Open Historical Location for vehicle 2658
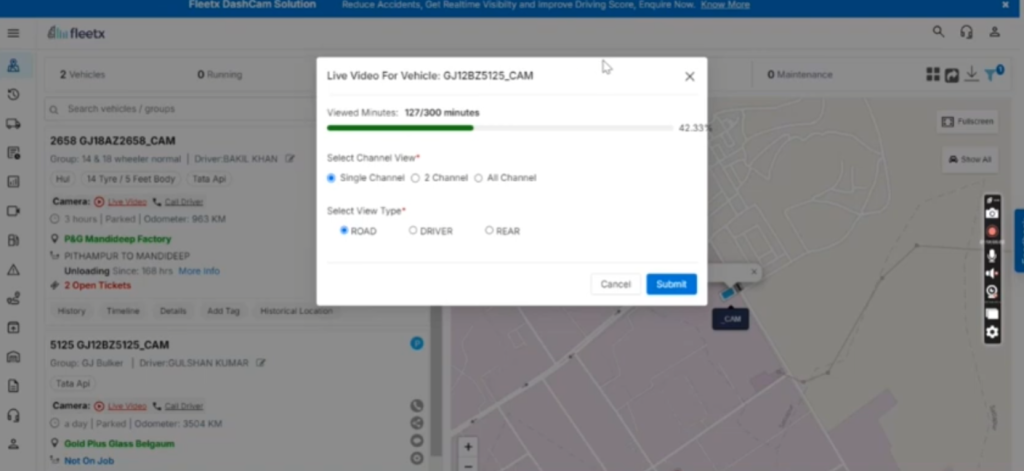Viewport: 1024px width, 471px height. (296, 311)
